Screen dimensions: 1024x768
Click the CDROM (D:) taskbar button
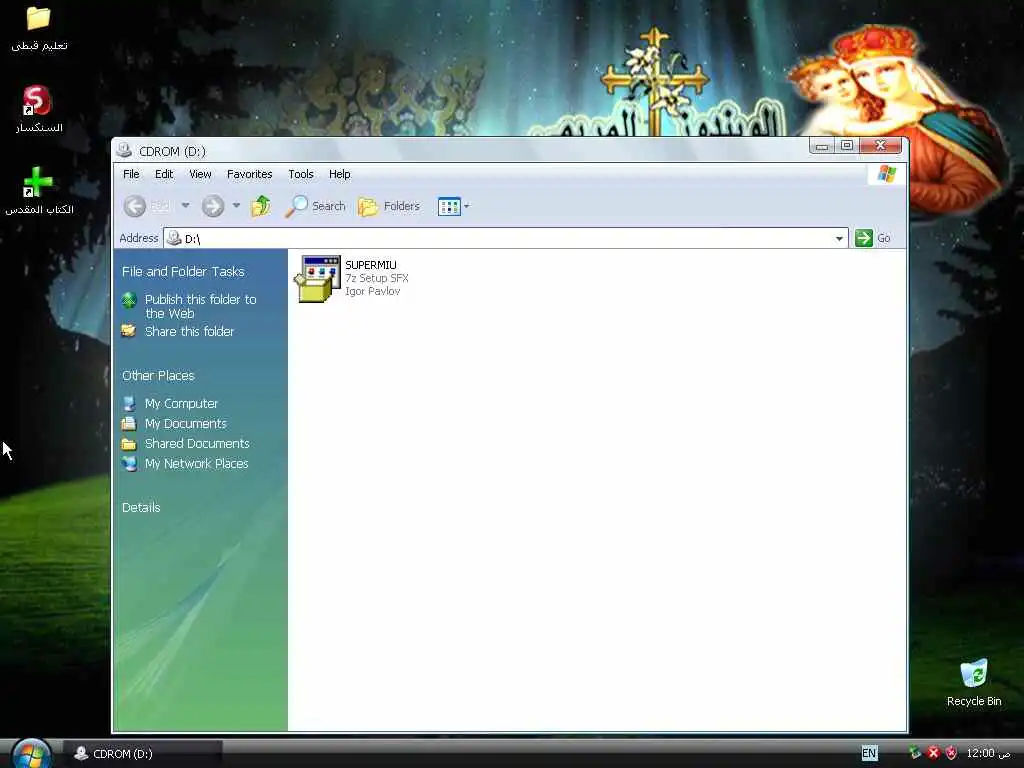(x=142, y=754)
